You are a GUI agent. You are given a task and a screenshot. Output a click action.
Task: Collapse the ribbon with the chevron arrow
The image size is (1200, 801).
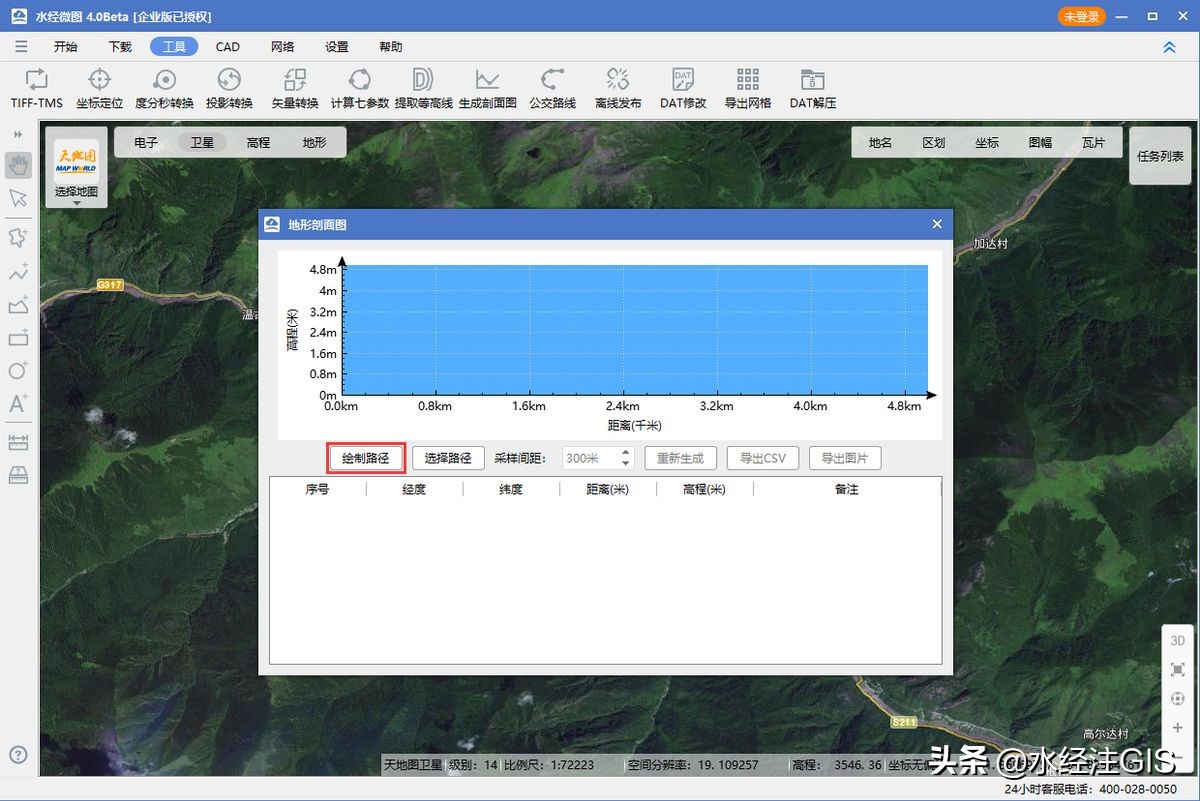(1169, 47)
